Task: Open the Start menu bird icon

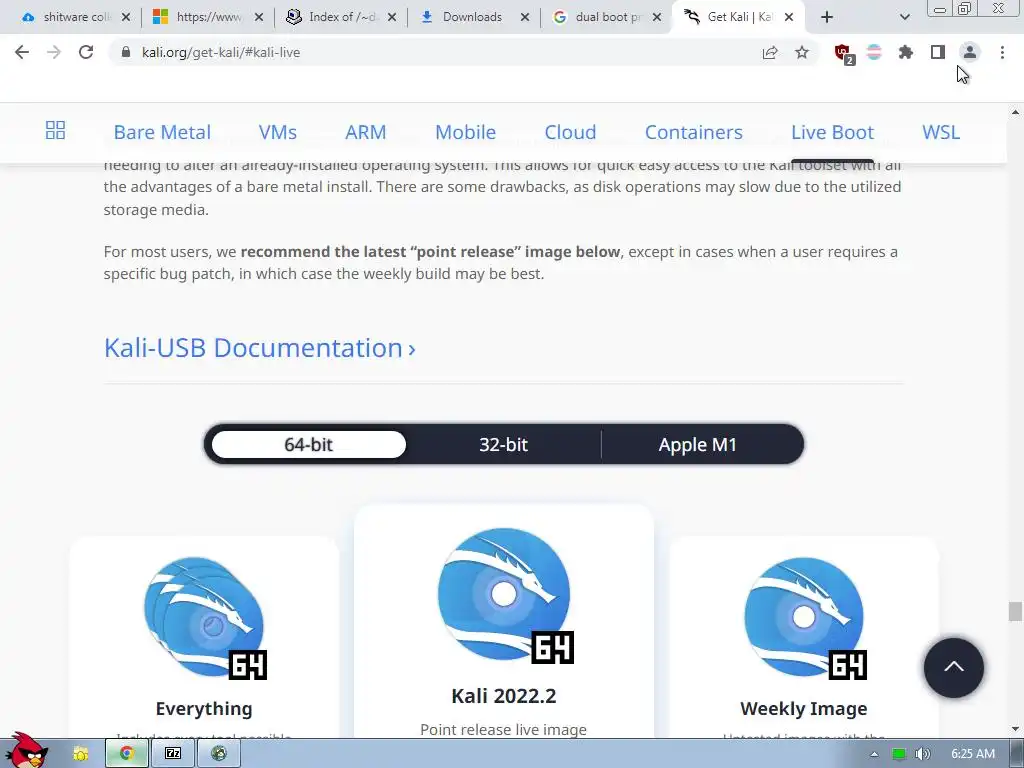Action: [x=26, y=750]
